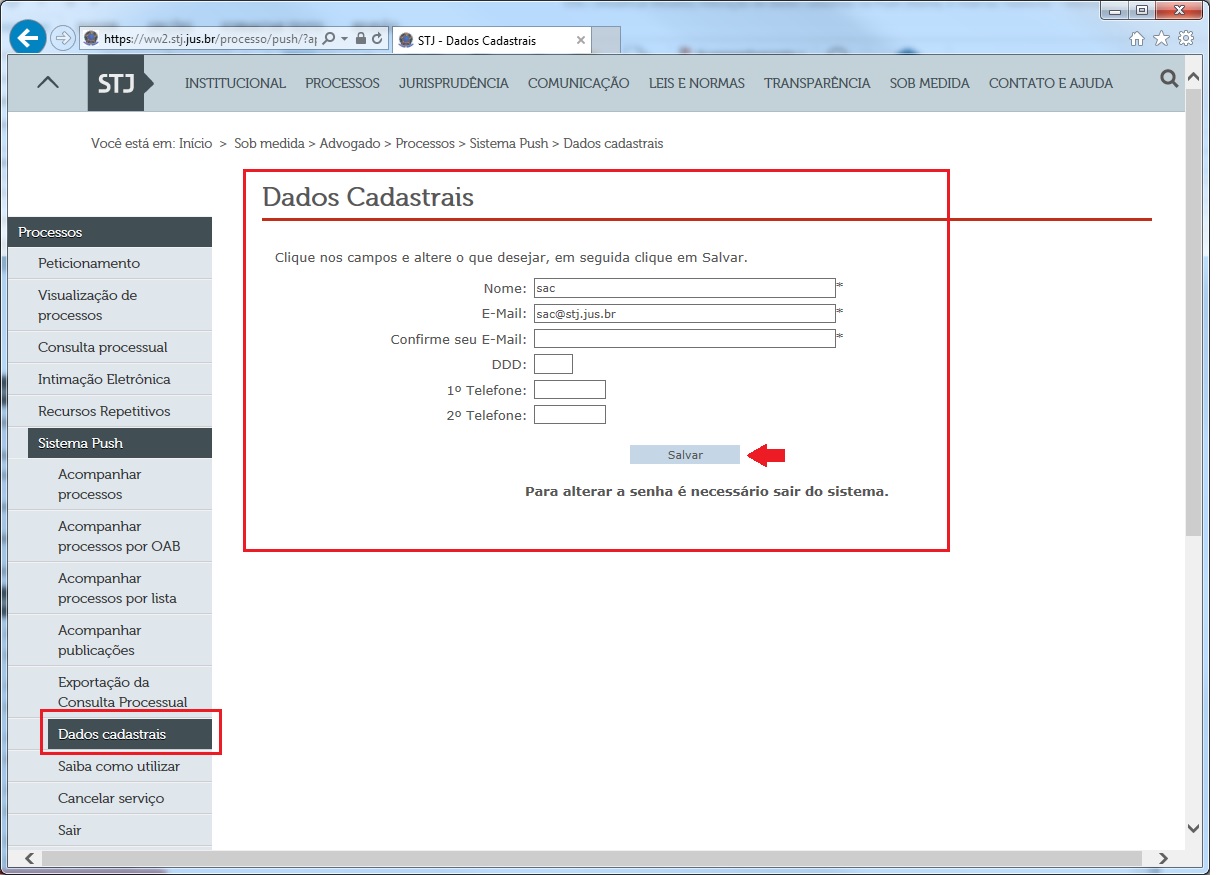Open the JURISPRUDÊNCIA menu
This screenshot has height=875, width=1224.
click(453, 83)
